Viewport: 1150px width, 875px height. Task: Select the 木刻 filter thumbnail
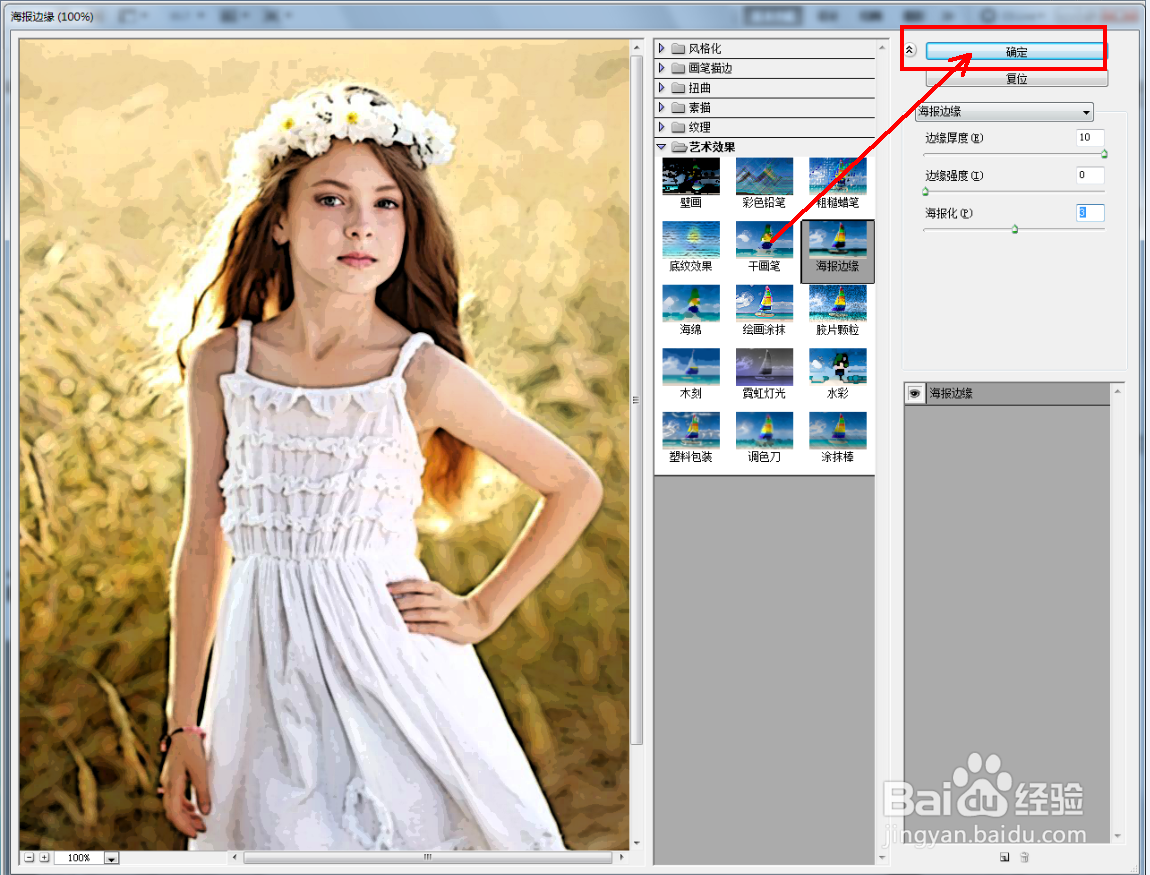(691, 367)
